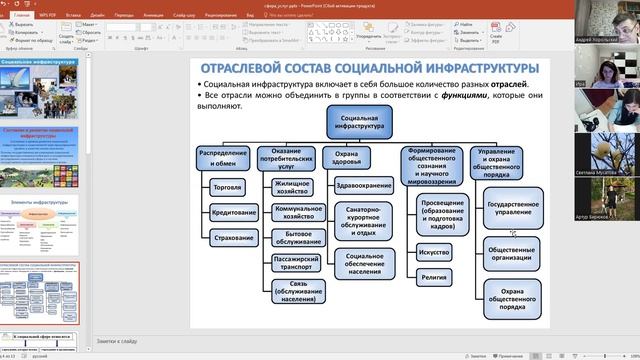Open the Слайд-шоу (Slide Show) ribbon tab
The height and width of the screenshot is (360, 640).
(x=184, y=15)
